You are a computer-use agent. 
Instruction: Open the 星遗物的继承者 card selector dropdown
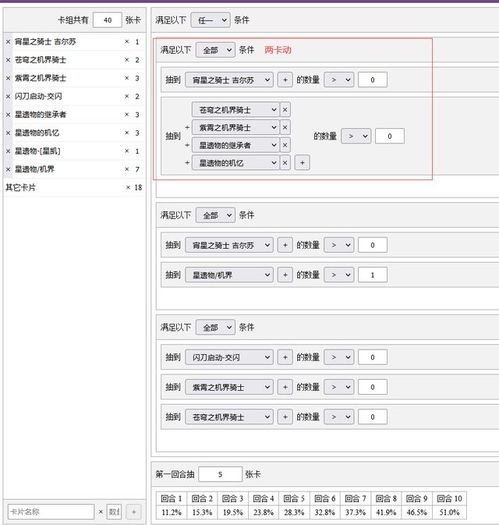click(236, 145)
